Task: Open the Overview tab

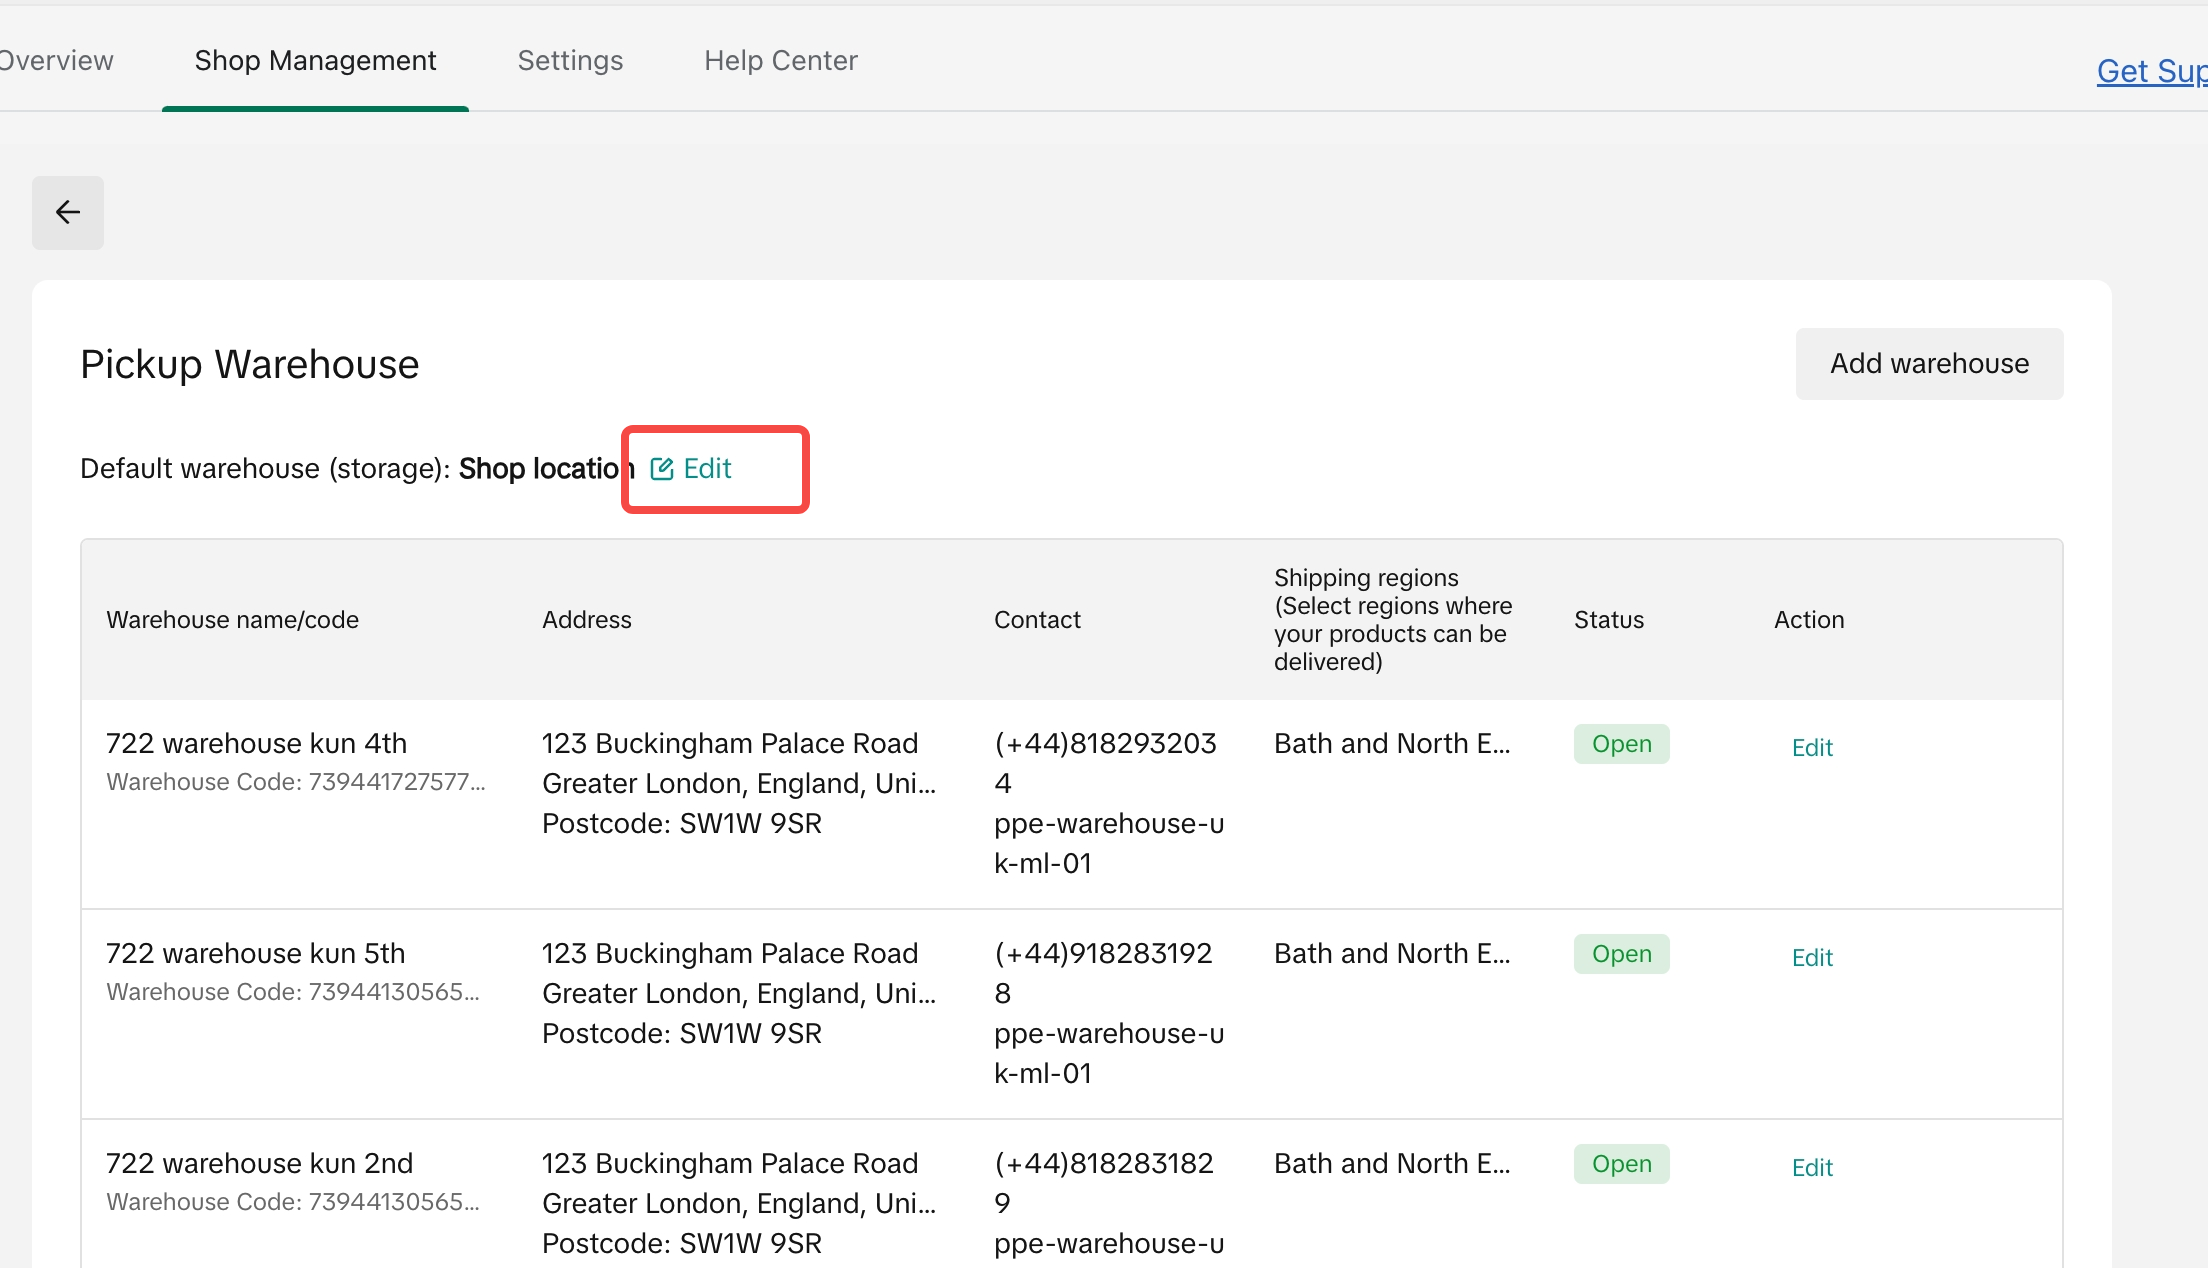Action: (56, 61)
